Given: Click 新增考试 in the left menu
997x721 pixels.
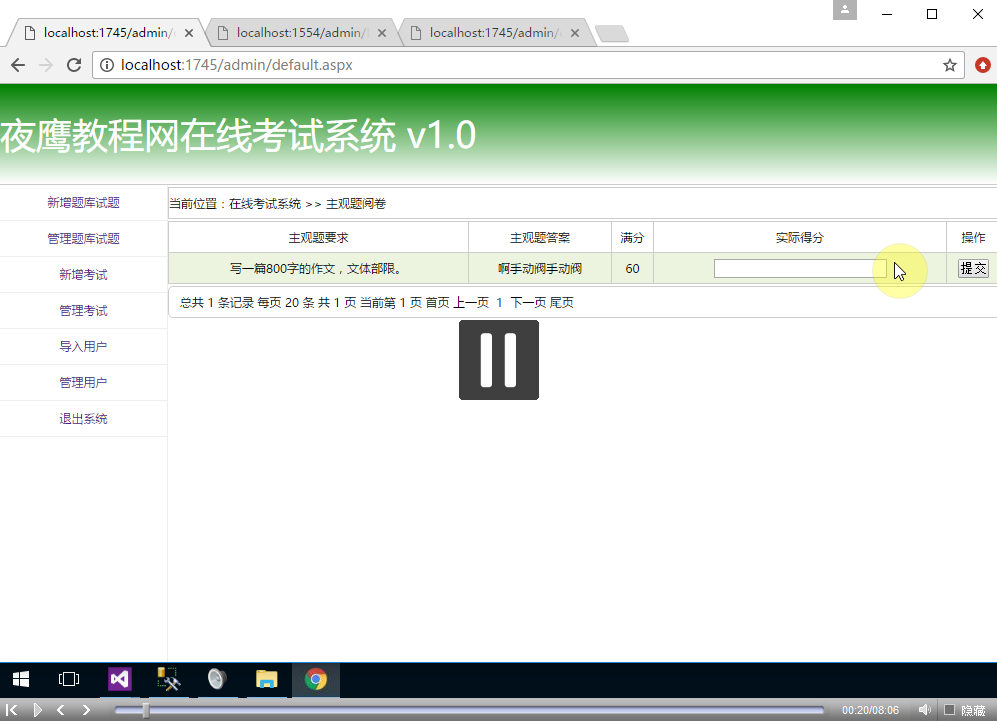Looking at the screenshot, I should click(x=83, y=274).
